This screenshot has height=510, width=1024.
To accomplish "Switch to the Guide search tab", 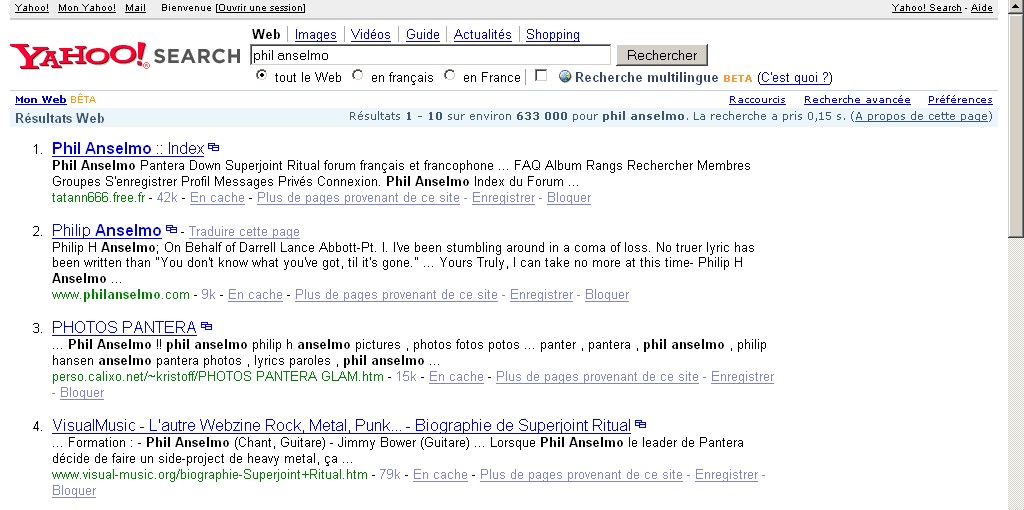I will click(x=423, y=35).
